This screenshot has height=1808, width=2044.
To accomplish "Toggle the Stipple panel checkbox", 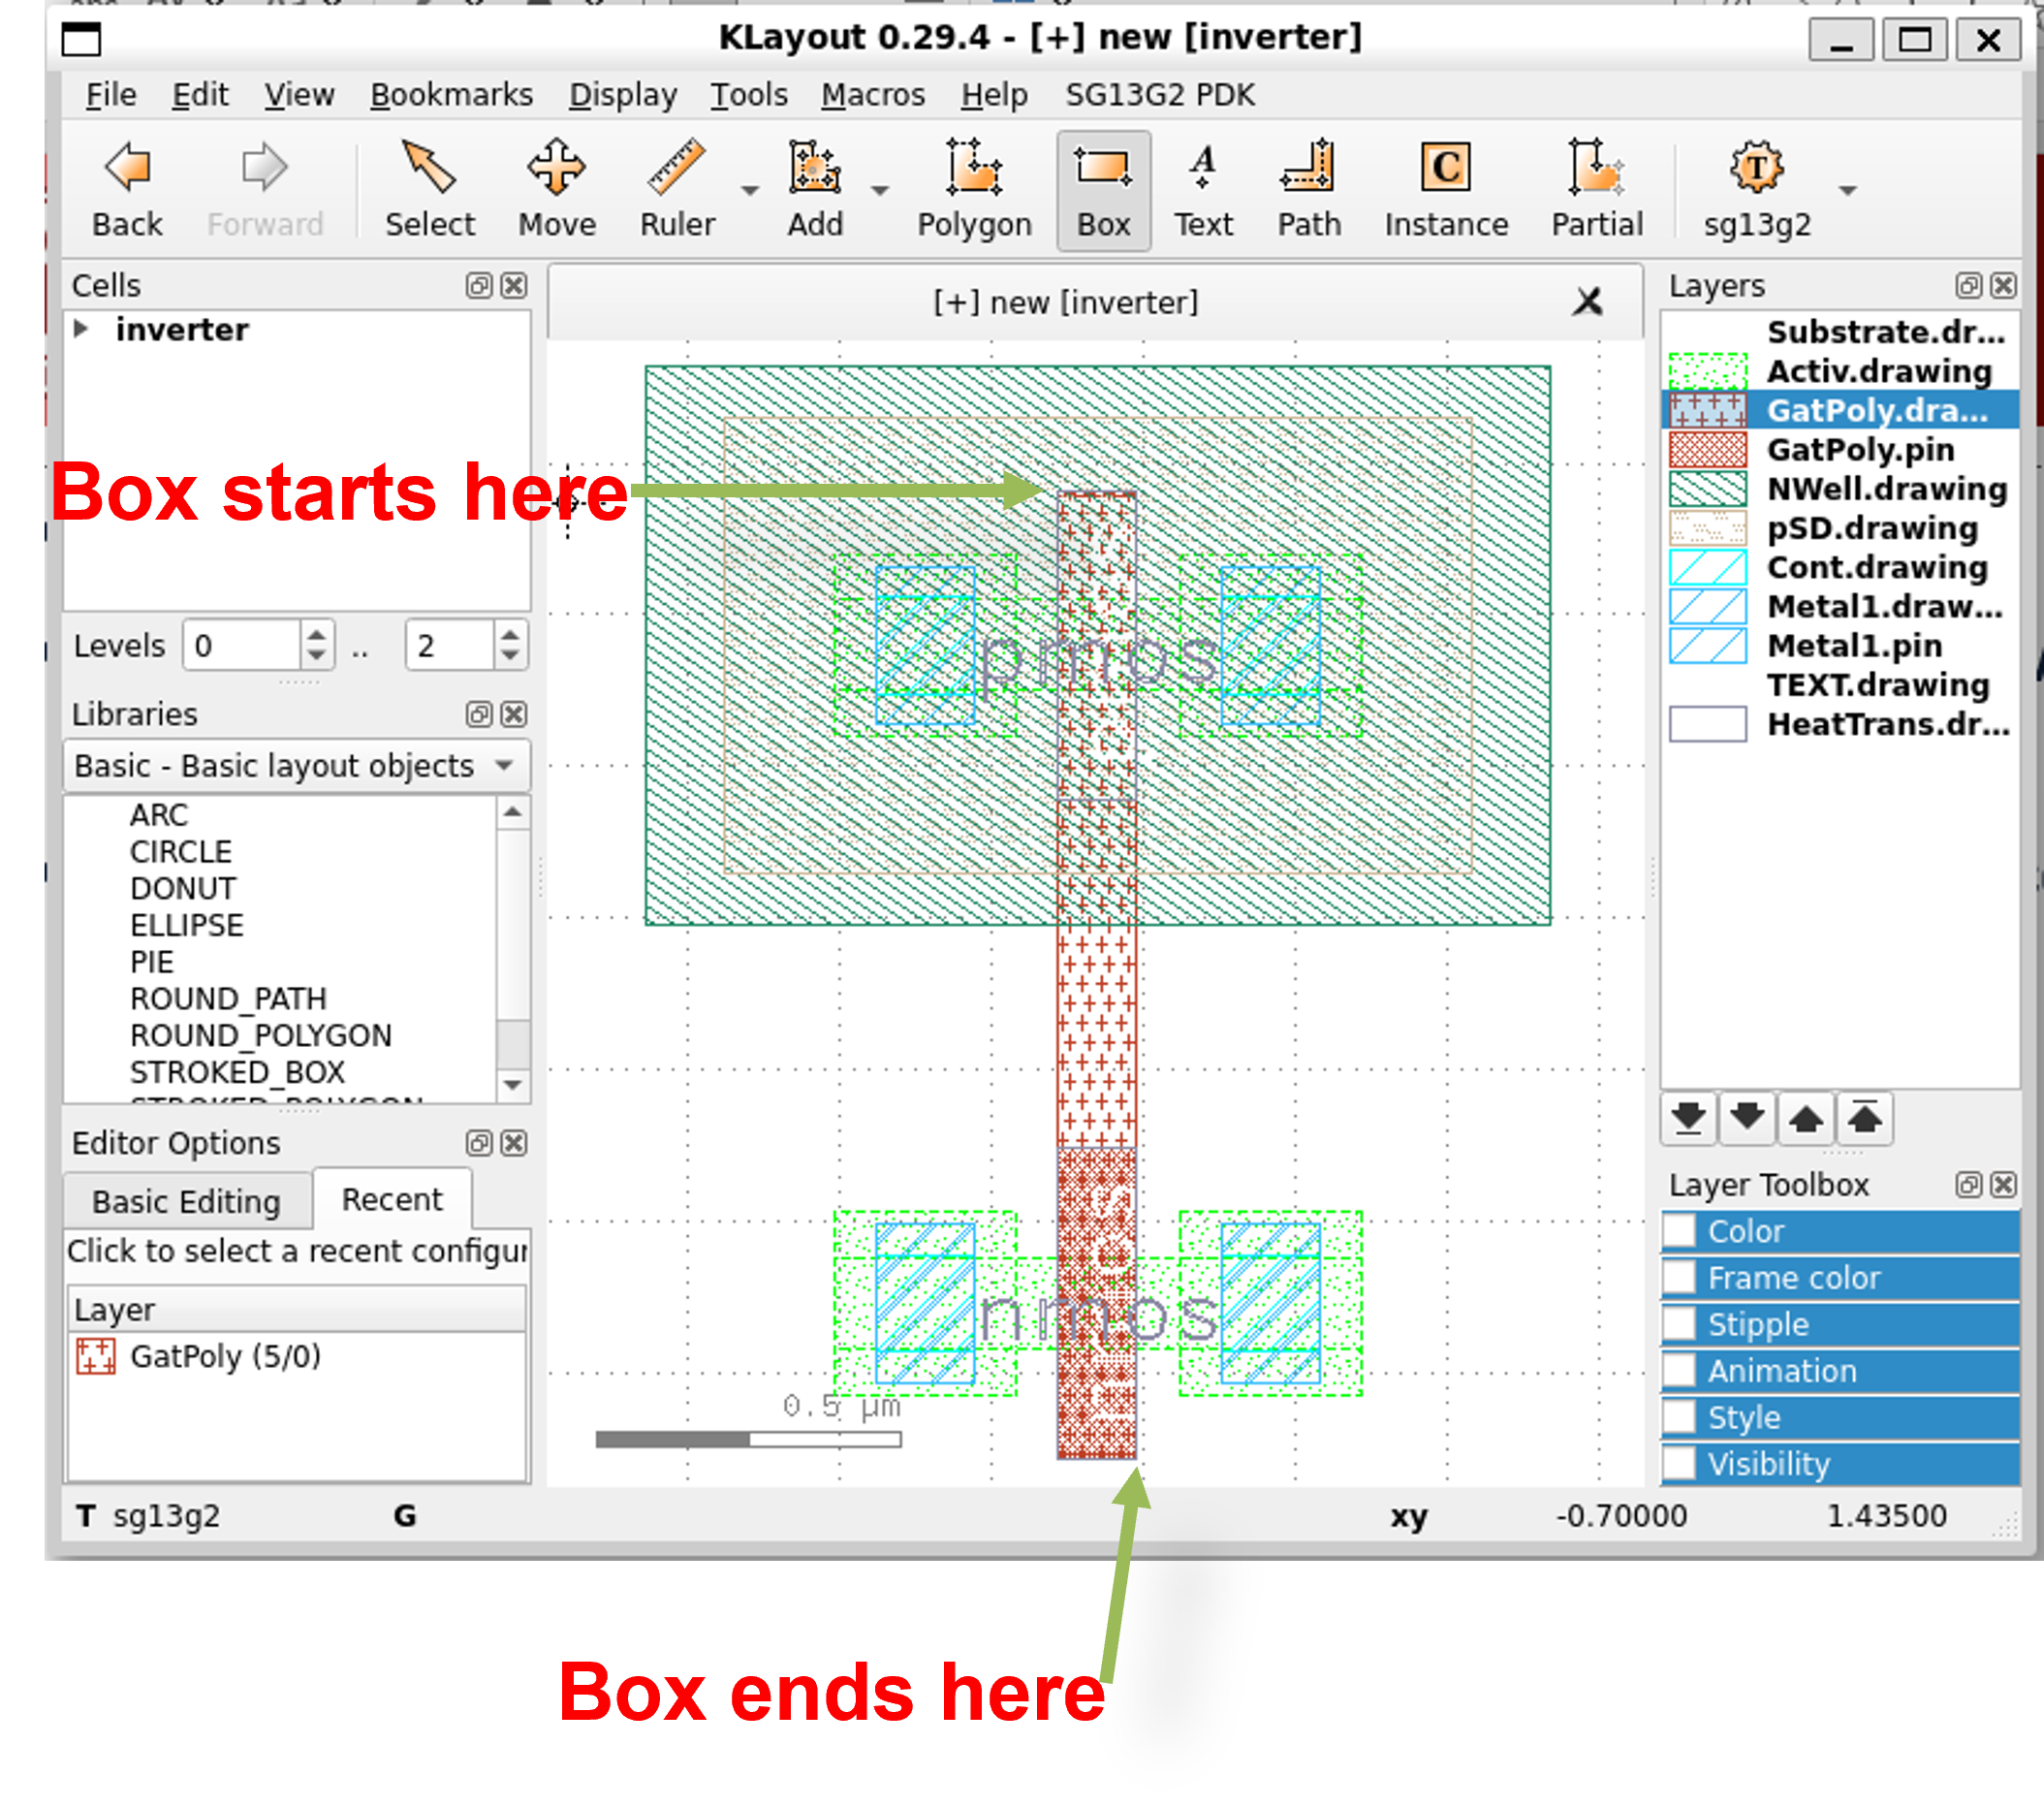I will click(1679, 1324).
